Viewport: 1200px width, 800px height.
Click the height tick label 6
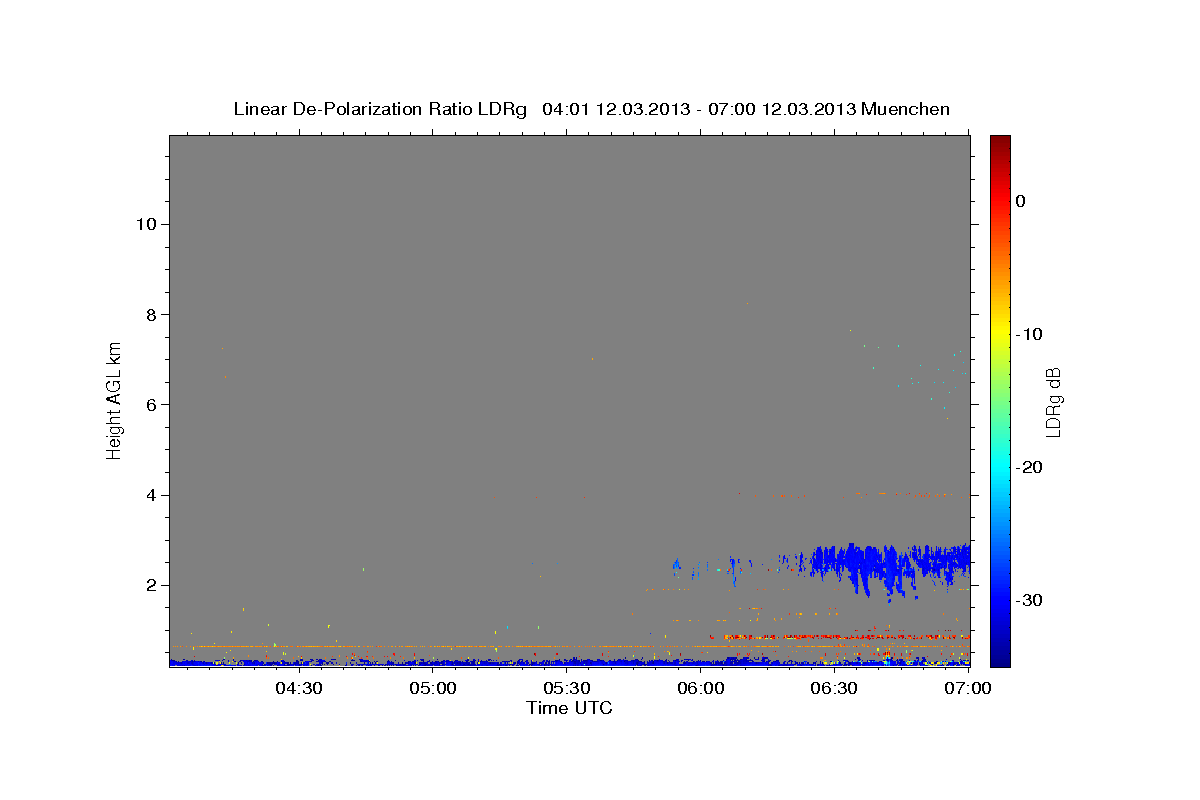coord(149,405)
